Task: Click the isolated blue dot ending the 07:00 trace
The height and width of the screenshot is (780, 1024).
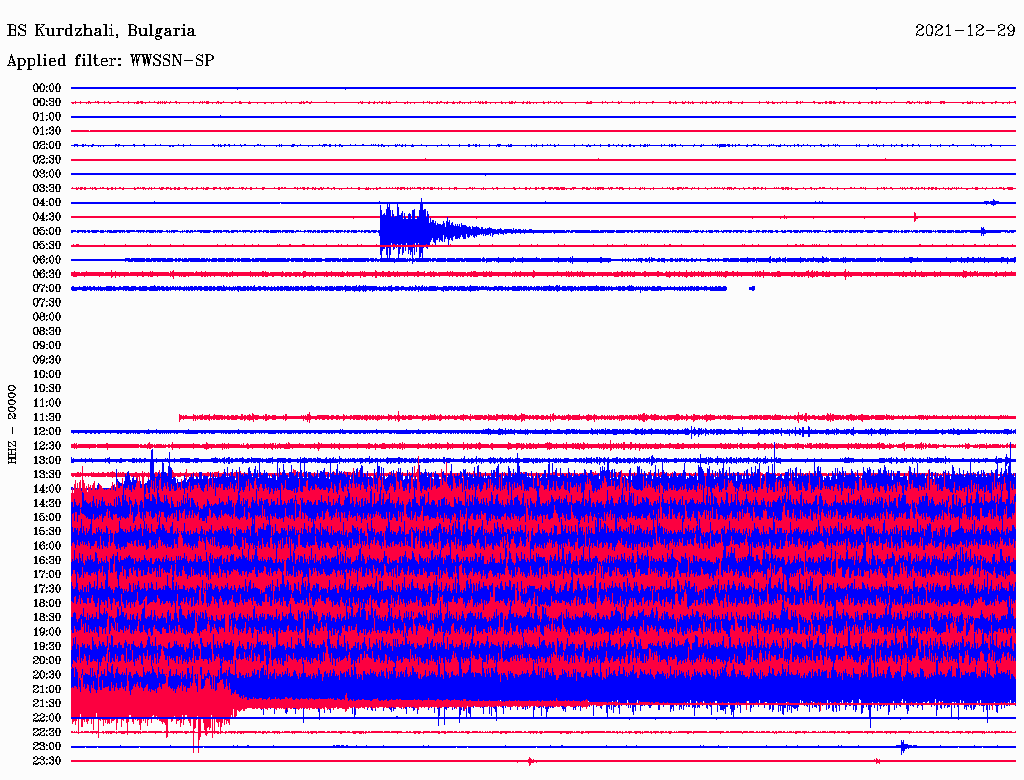Action: [x=752, y=288]
